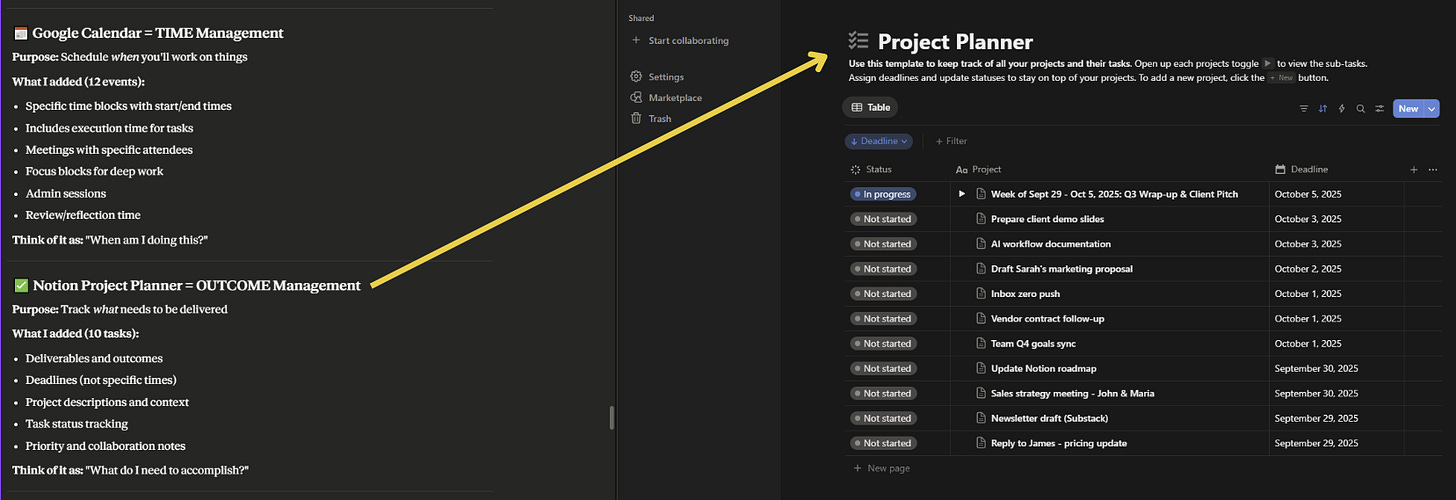
Task: Open the Not started status of Inbox zero push
Action: pyautogui.click(x=882, y=294)
